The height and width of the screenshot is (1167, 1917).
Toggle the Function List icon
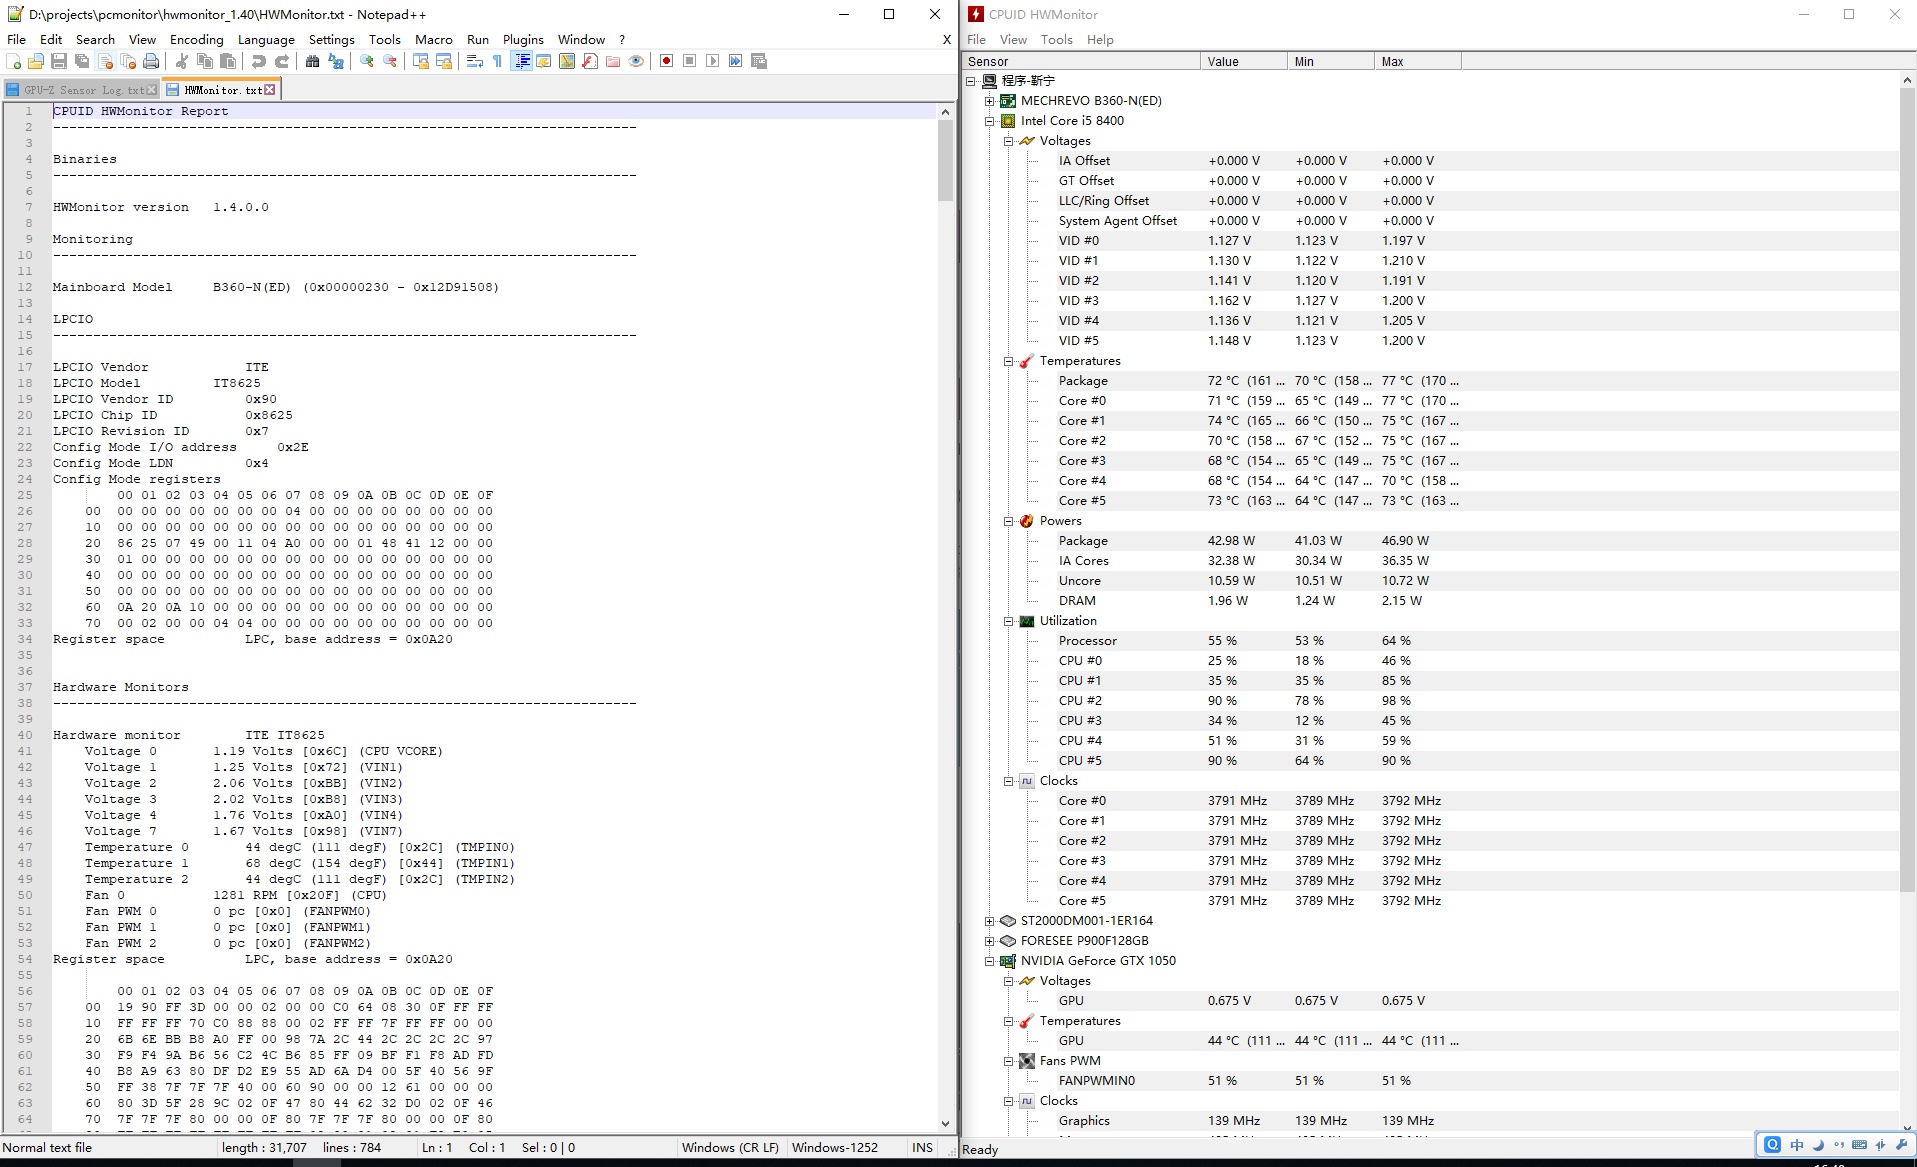pos(590,61)
